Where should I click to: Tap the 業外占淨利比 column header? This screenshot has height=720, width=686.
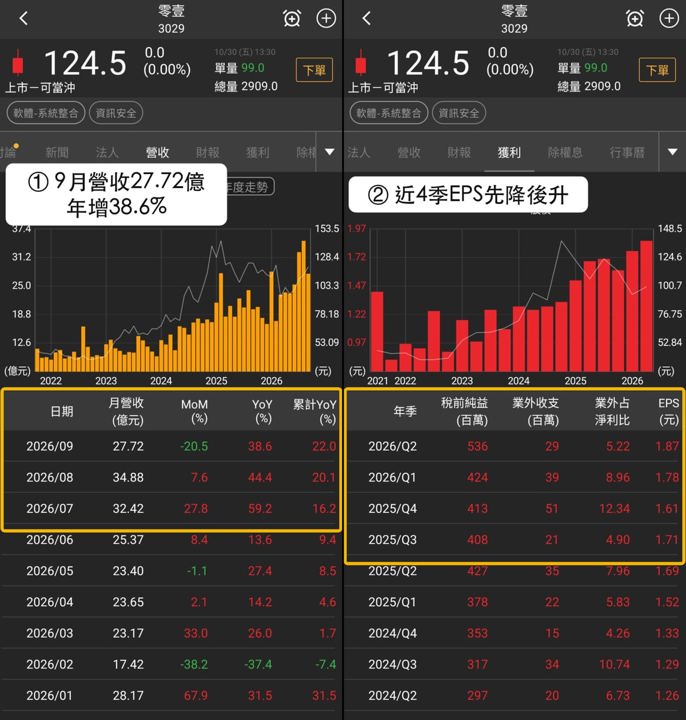pos(613,411)
